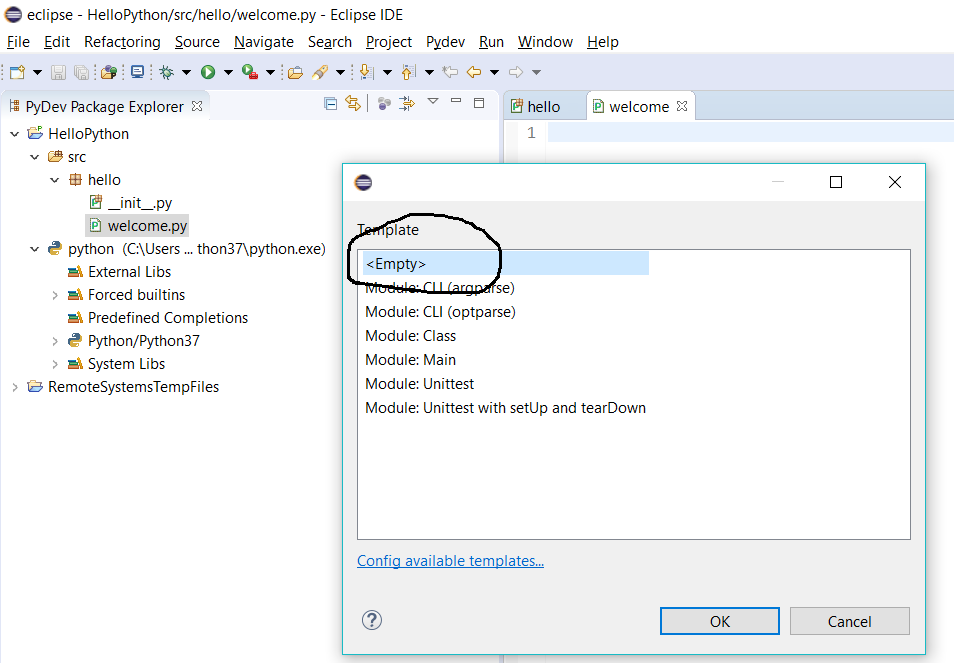The image size is (954, 663).
Task: Collapse the src folder node
Action: [x=35, y=157]
